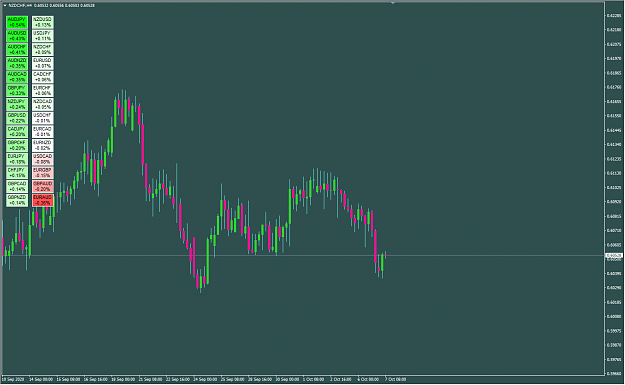Viewport: 625px width, 385px height.
Task: Select the AUDUSD +0.43% tile
Action: coord(17,36)
